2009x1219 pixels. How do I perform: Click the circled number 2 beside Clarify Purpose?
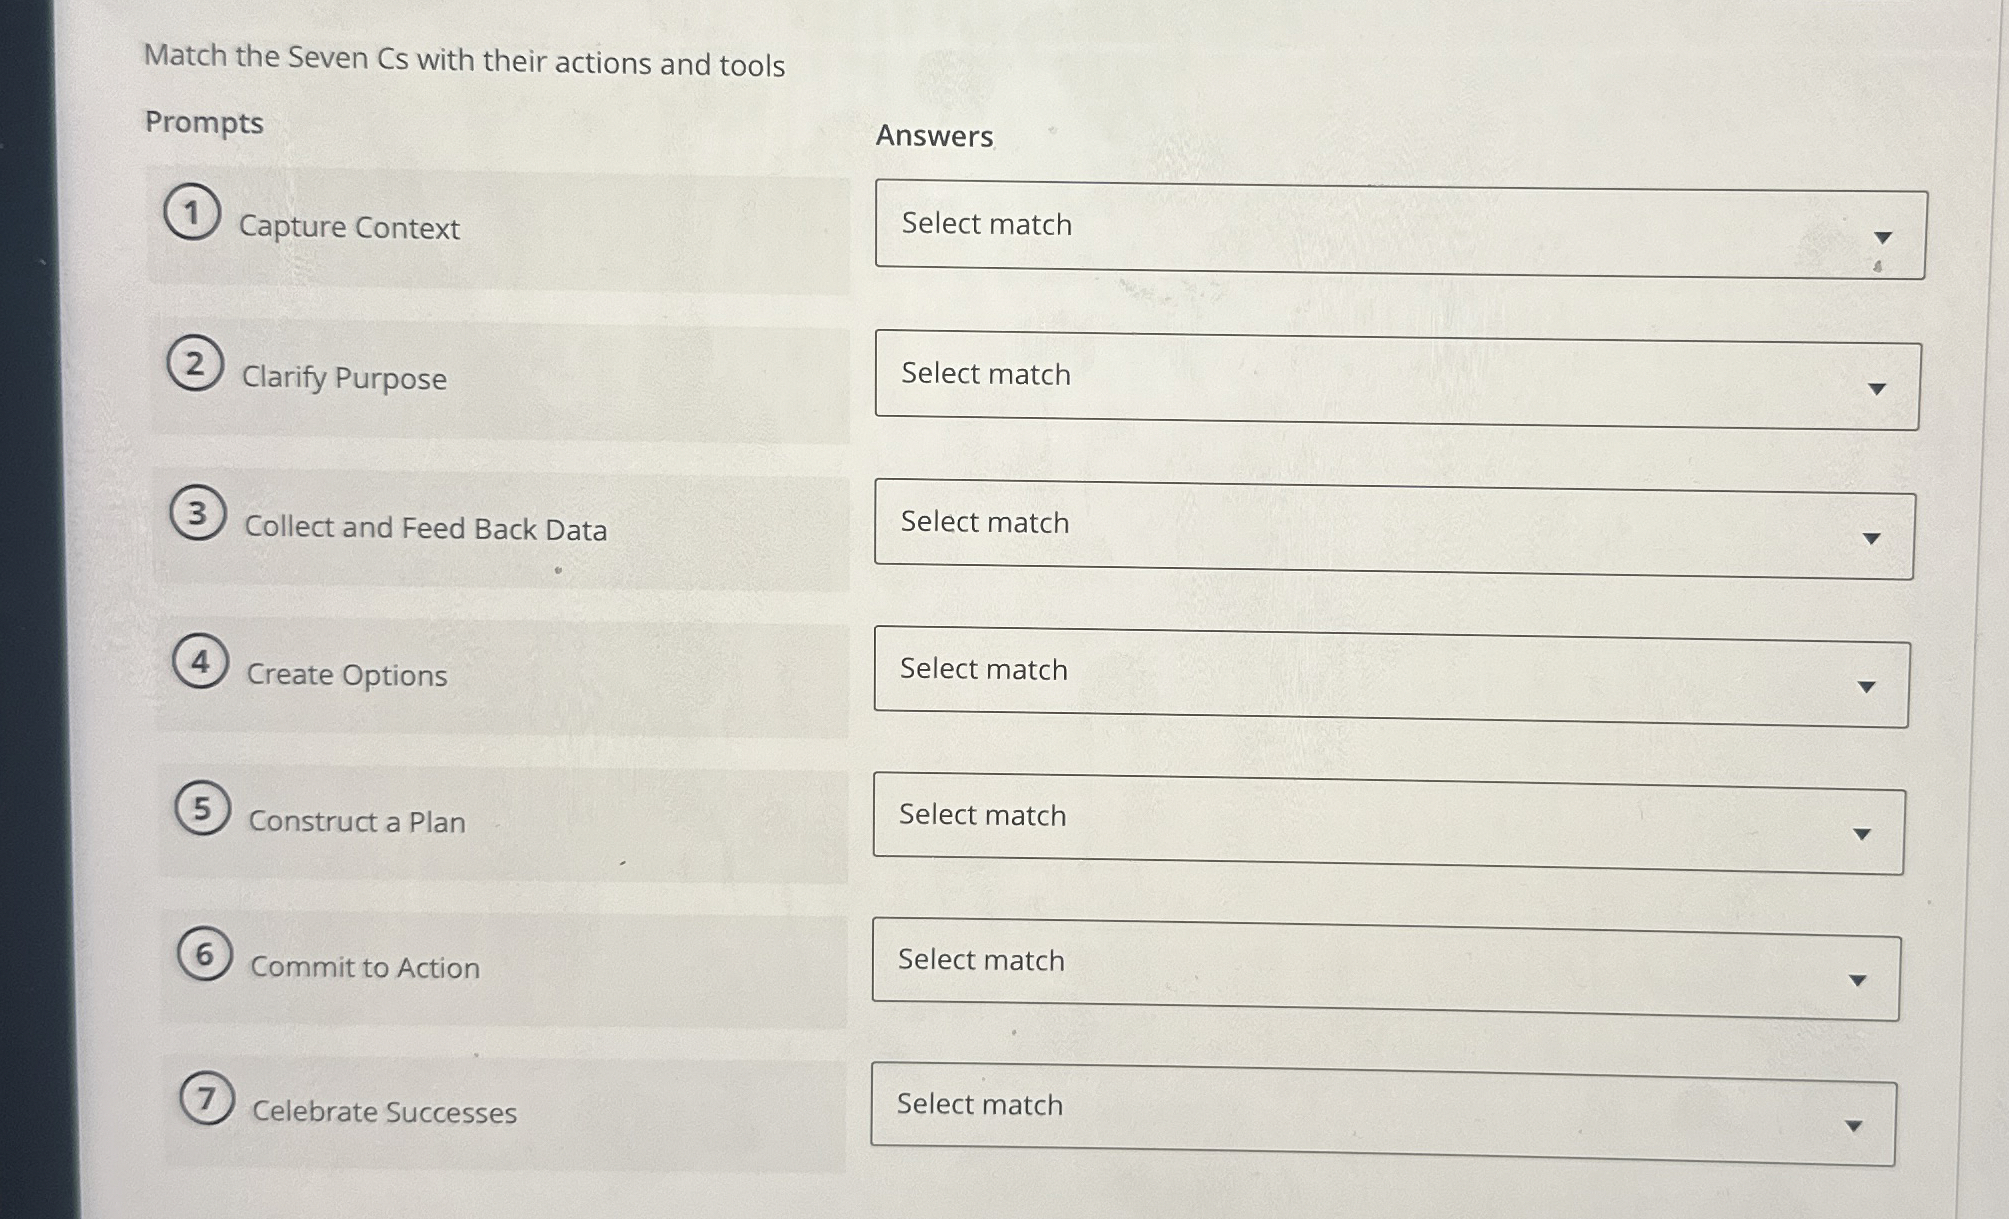pos(197,363)
